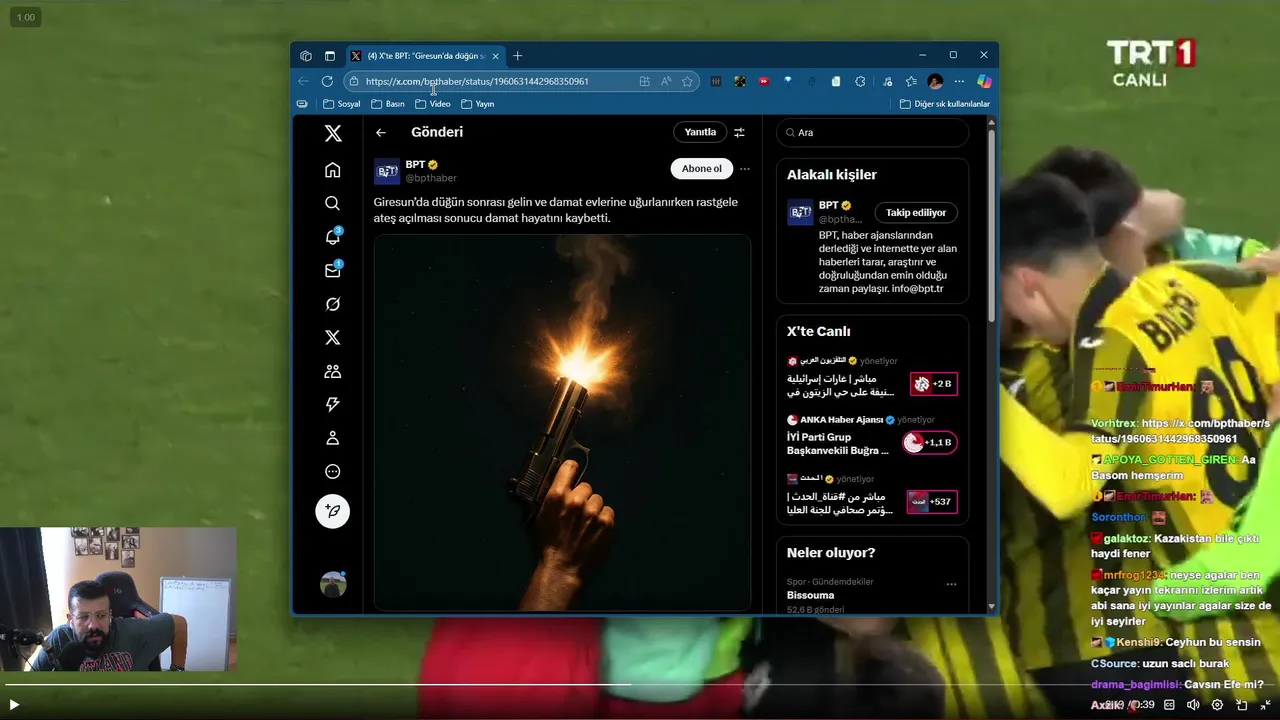Reload the page with the refresh icon

[x=327, y=81]
